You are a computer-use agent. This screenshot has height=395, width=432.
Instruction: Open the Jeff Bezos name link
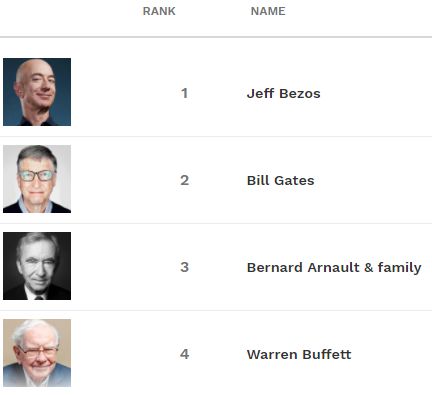coord(284,93)
